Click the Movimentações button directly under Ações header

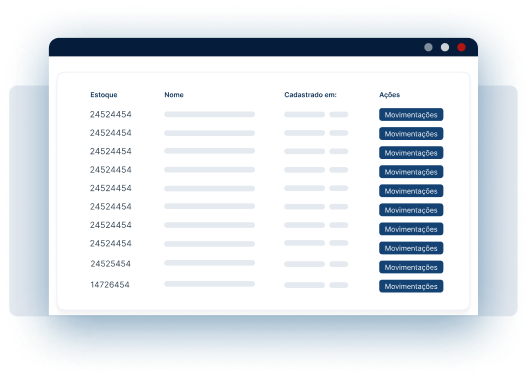(x=411, y=115)
